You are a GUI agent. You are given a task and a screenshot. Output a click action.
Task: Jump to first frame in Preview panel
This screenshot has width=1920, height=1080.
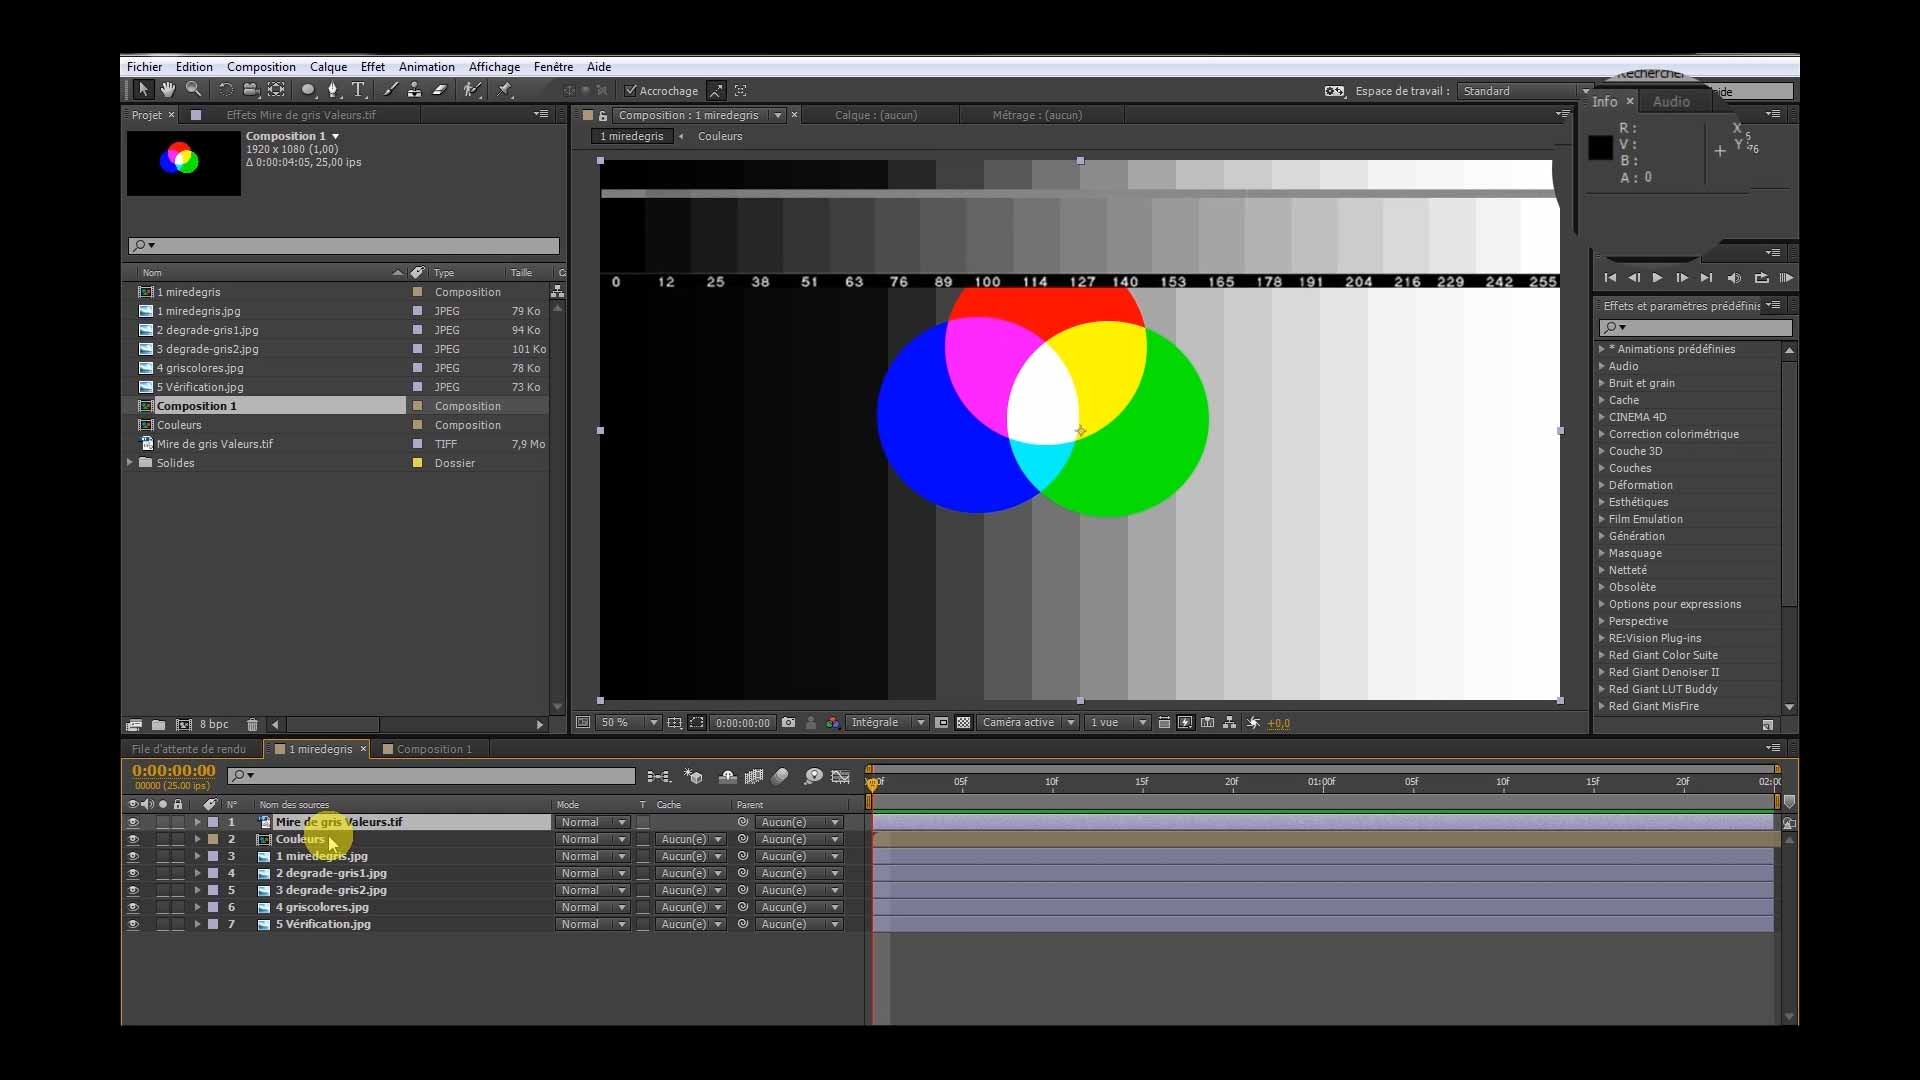point(1609,278)
